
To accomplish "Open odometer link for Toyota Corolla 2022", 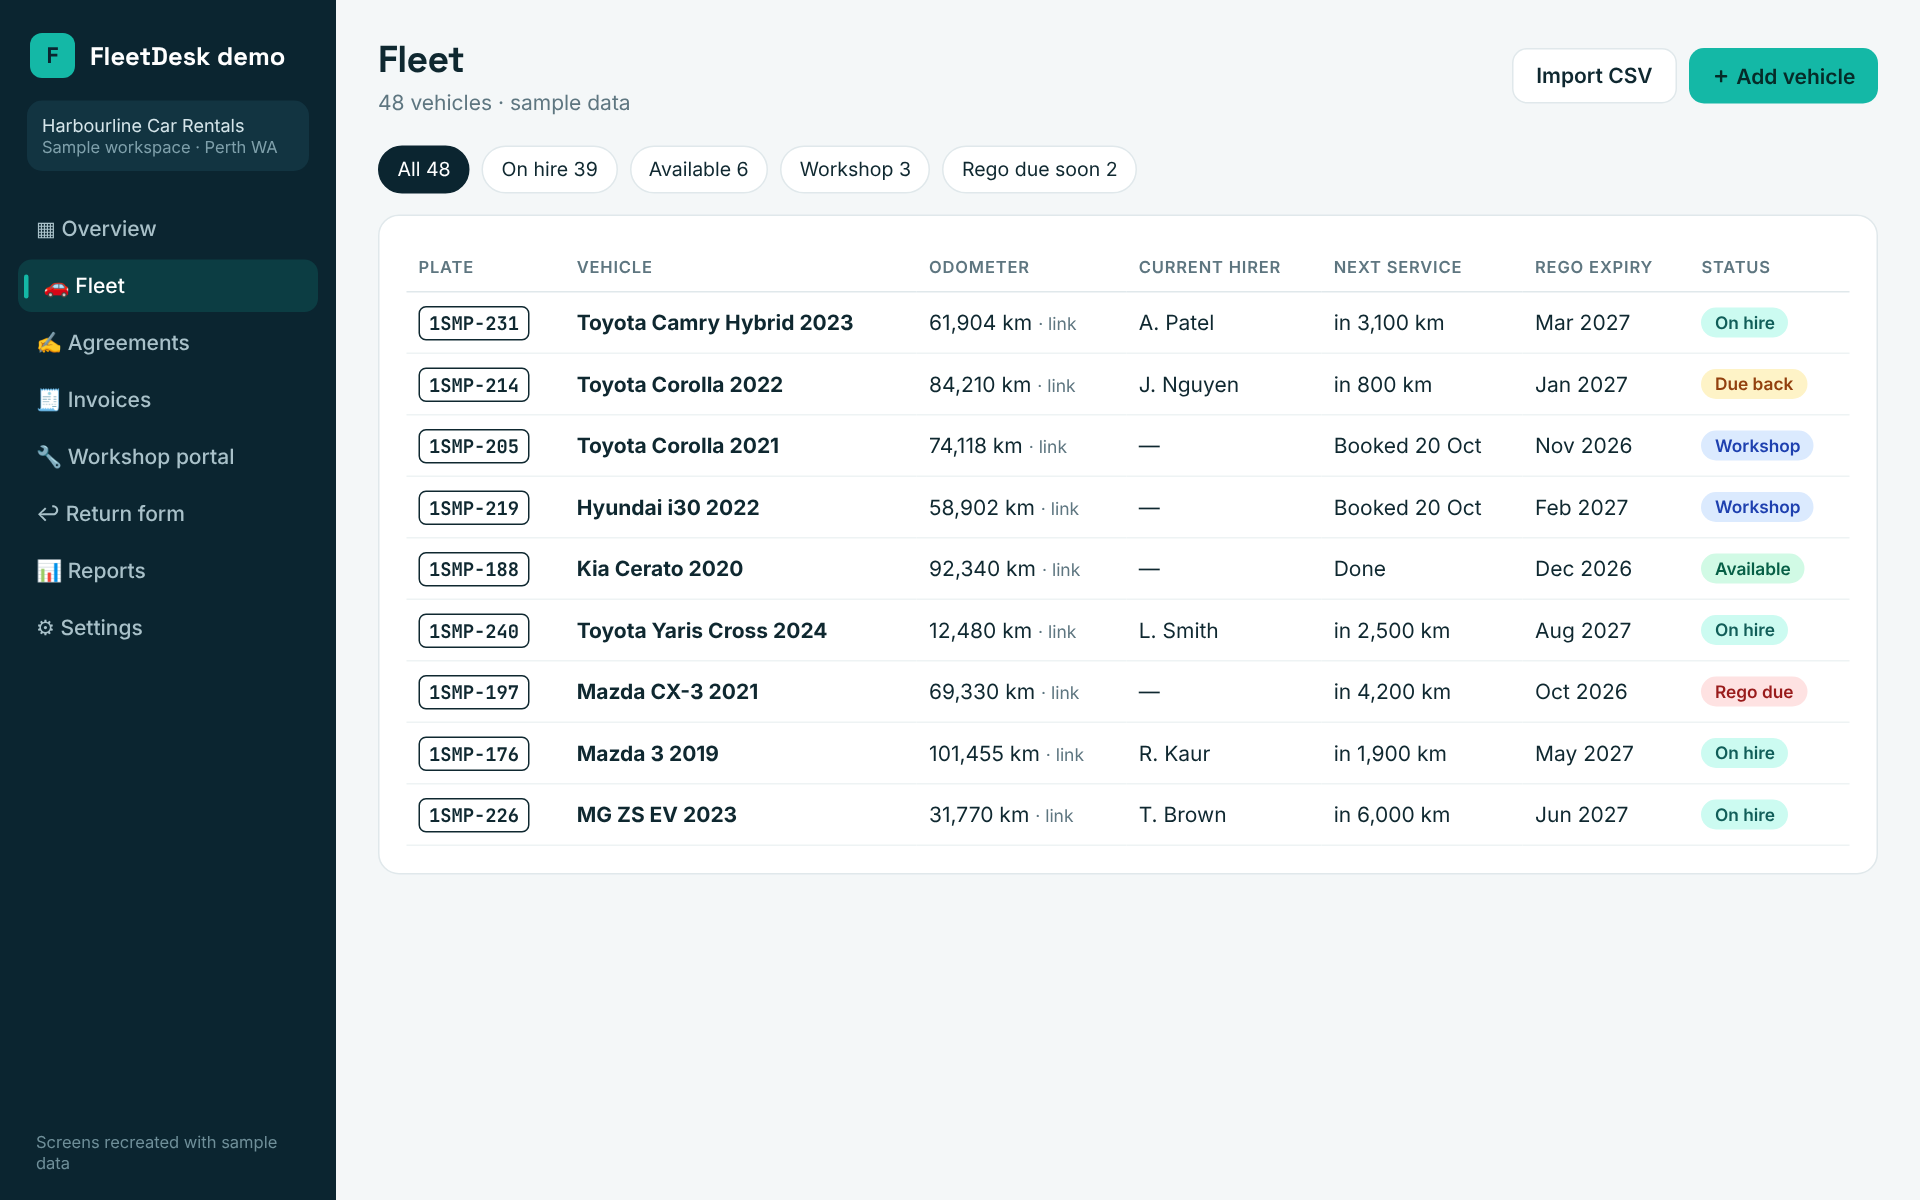I will pyautogui.click(x=1061, y=386).
